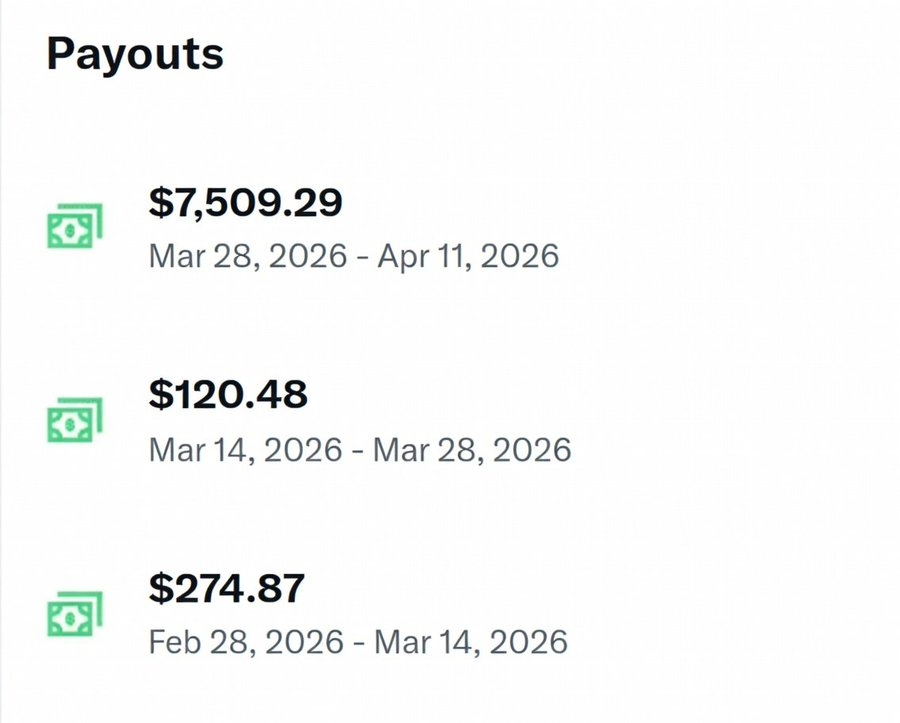Click the dollar sign in $7,509.29
The height and width of the screenshot is (723, 900).
[160, 203]
